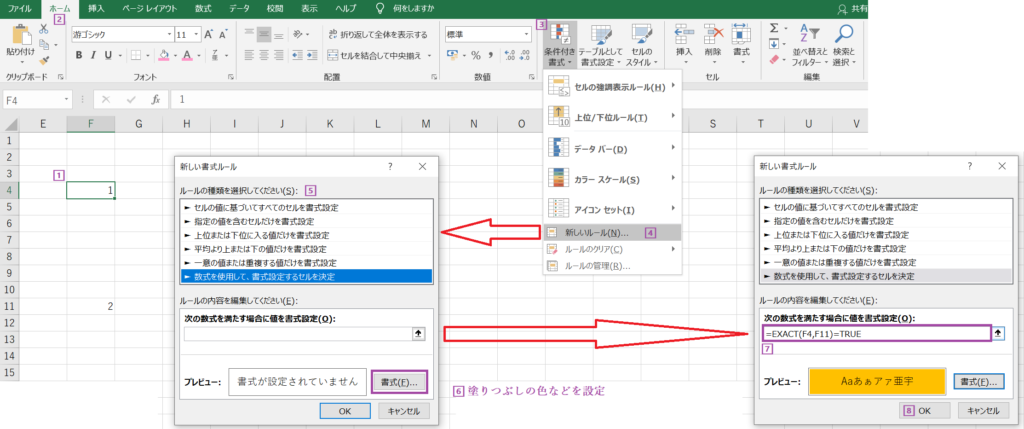Open テーブルとして書式設定 format as table
Viewport: 1024px width, 429px height.
(x=601, y=45)
